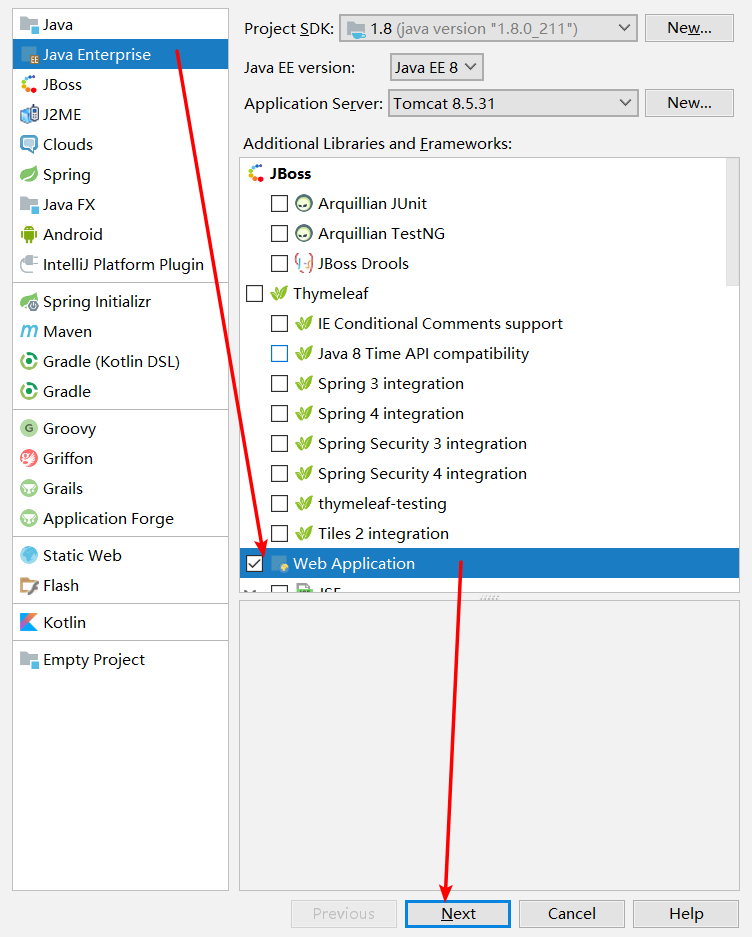This screenshot has width=752, height=937.
Task: Click the Grails icon in the sidebar
Action: point(28,489)
